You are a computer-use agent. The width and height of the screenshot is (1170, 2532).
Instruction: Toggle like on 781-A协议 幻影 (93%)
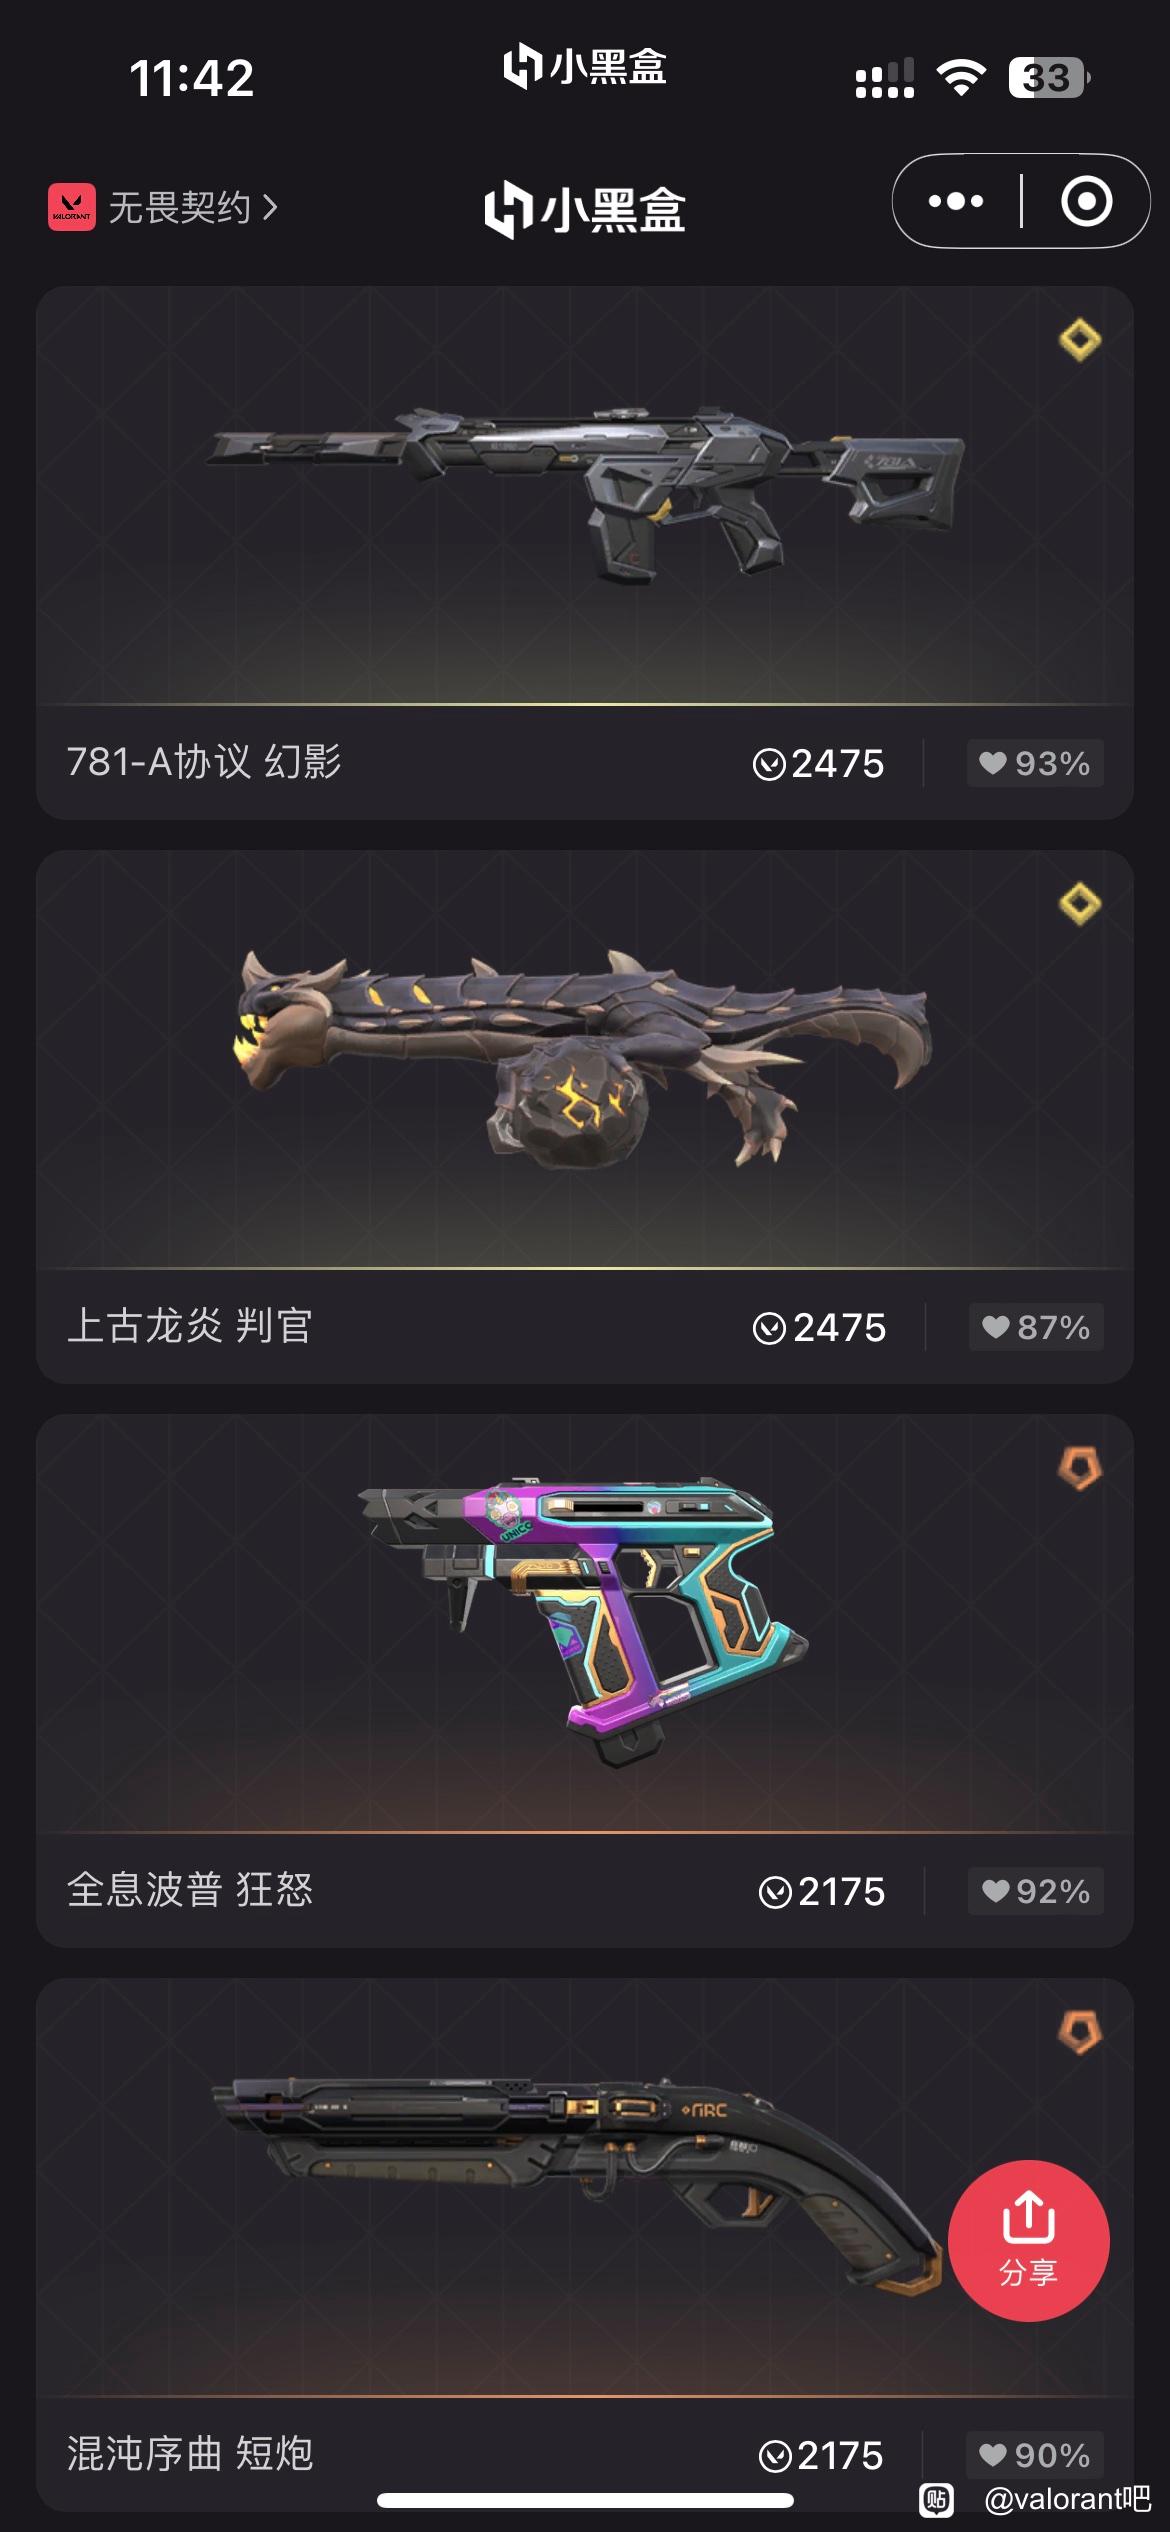[1035, 763]
